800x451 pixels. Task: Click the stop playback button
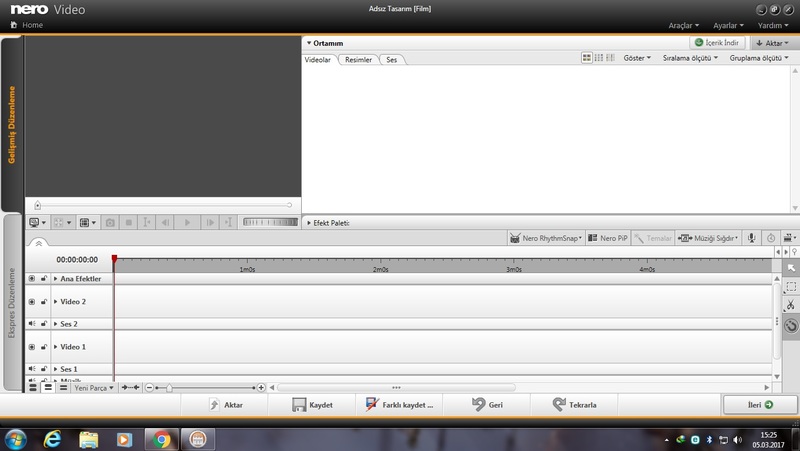129,222
